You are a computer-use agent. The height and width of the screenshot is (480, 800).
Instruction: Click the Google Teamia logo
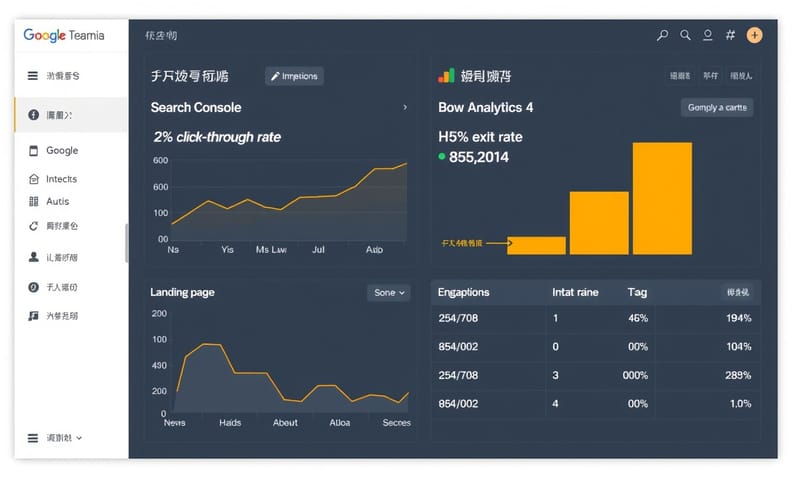63,35
